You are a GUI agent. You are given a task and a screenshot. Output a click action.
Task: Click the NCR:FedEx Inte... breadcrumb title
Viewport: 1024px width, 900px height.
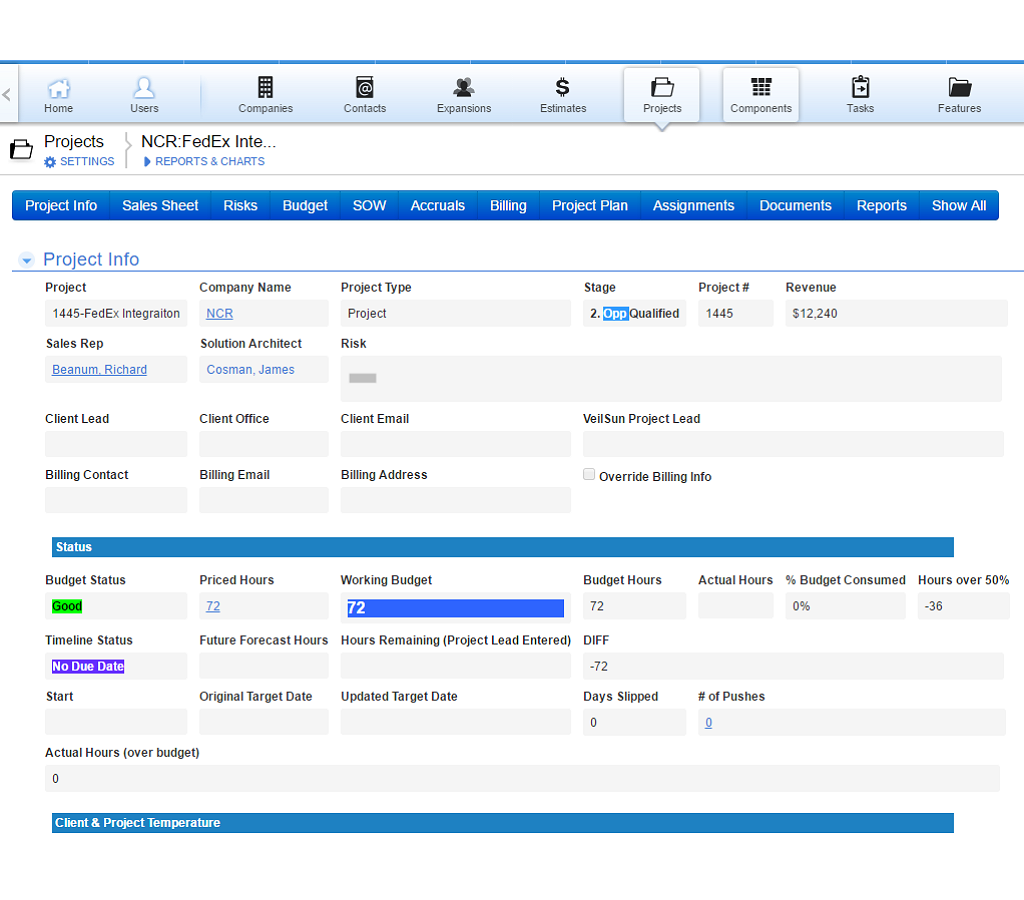coord(208,142)
